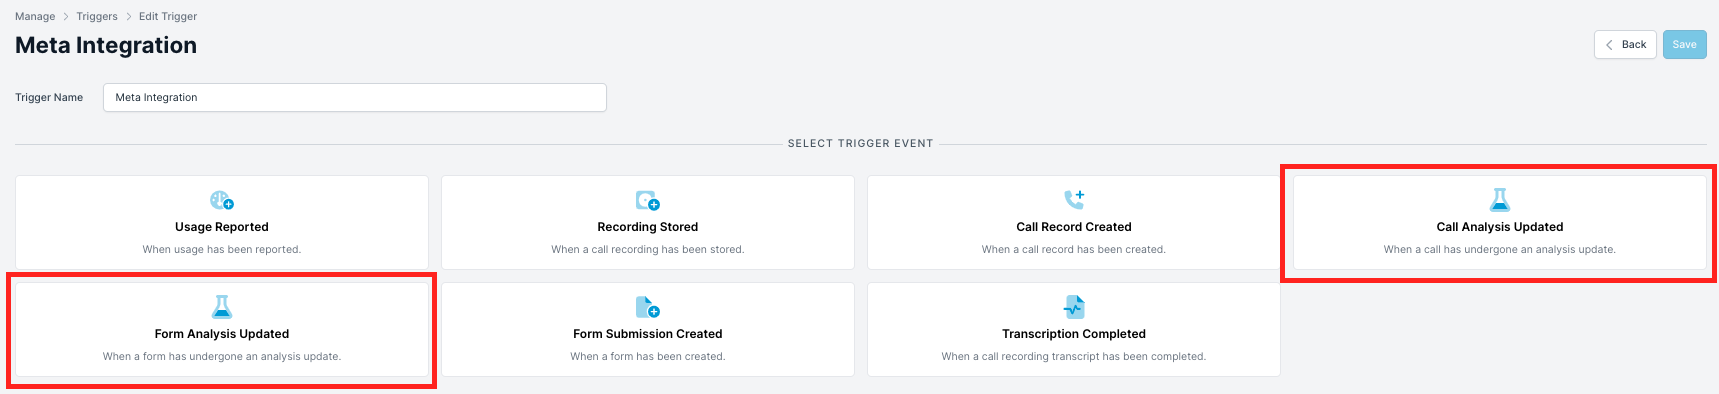The width and height of the screenshot is (1719, 394).
Task: Select the Usage Reported trigger card
Action: 222,222
